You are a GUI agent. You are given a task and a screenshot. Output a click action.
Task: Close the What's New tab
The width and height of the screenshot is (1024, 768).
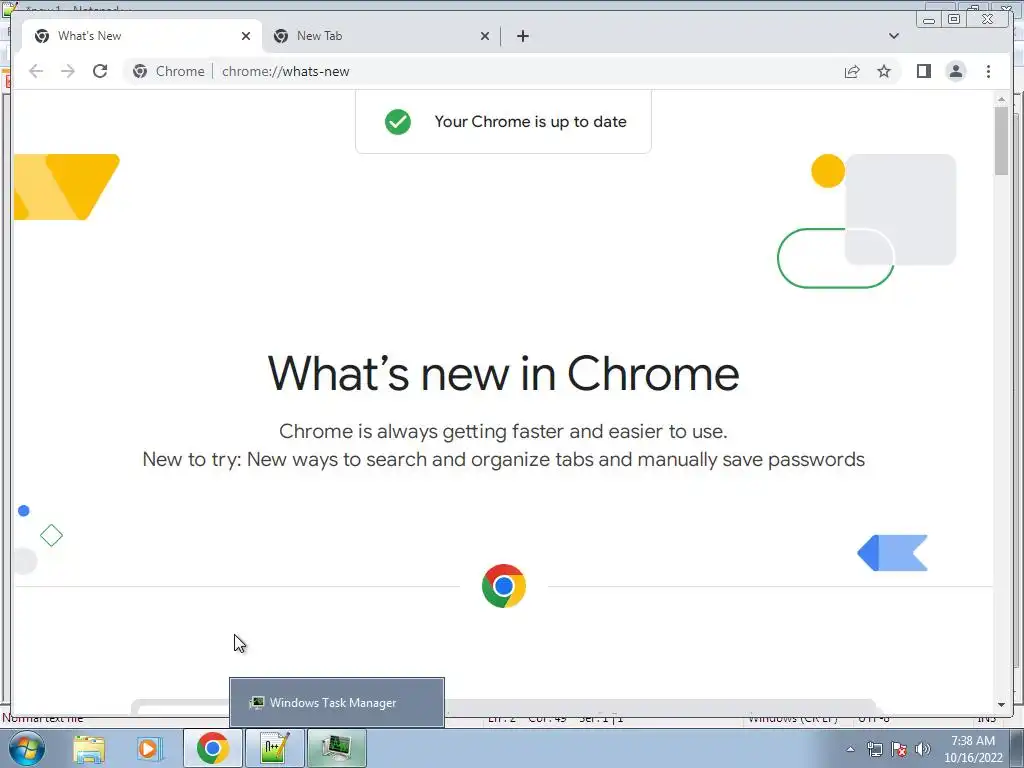pos(246,36)
